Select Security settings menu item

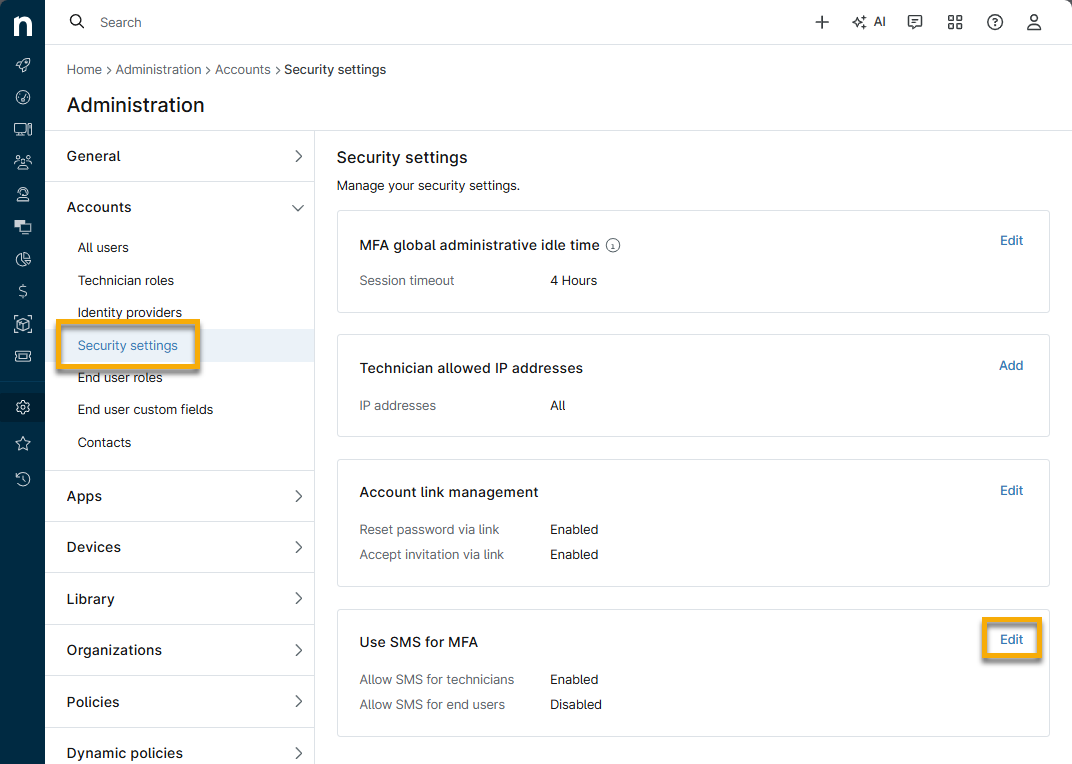click(x=128, y=345)
